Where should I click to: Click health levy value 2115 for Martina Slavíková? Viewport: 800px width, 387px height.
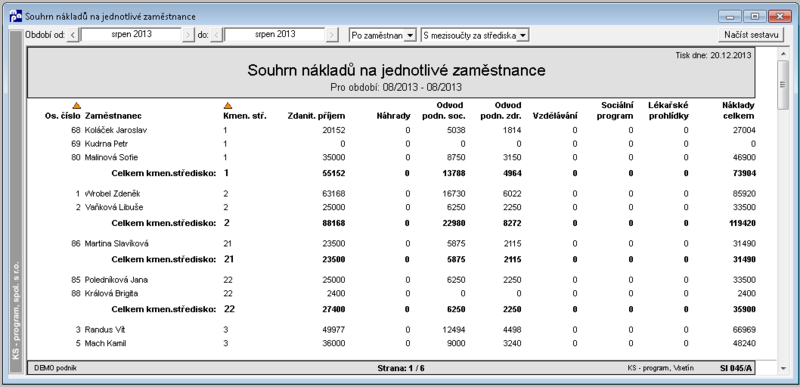tap(513, 244)
